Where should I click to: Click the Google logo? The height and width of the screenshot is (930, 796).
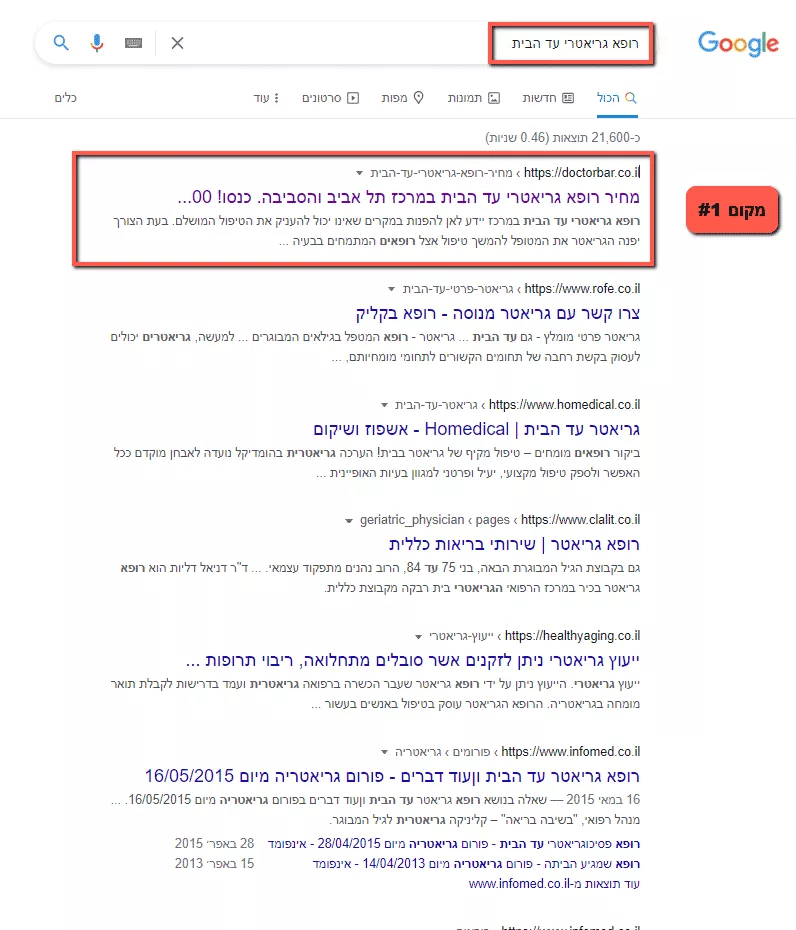tap(738, 44)
